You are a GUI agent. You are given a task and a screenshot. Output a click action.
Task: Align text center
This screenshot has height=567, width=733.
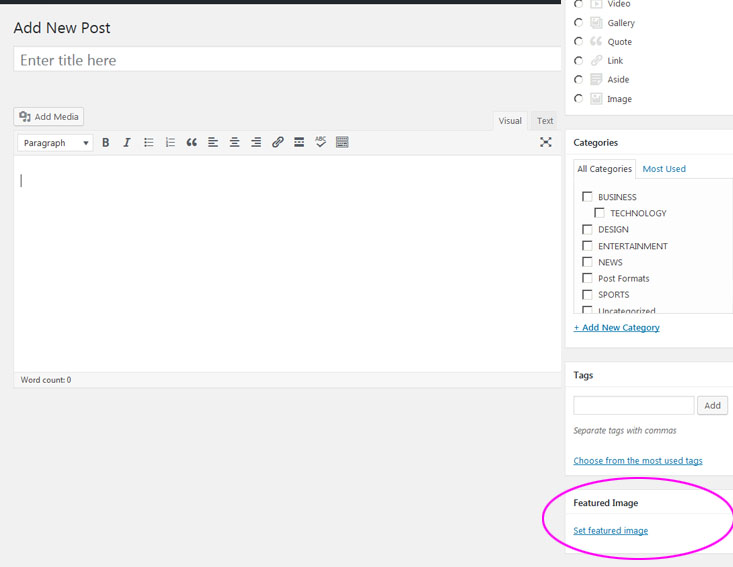pos(235,143)
